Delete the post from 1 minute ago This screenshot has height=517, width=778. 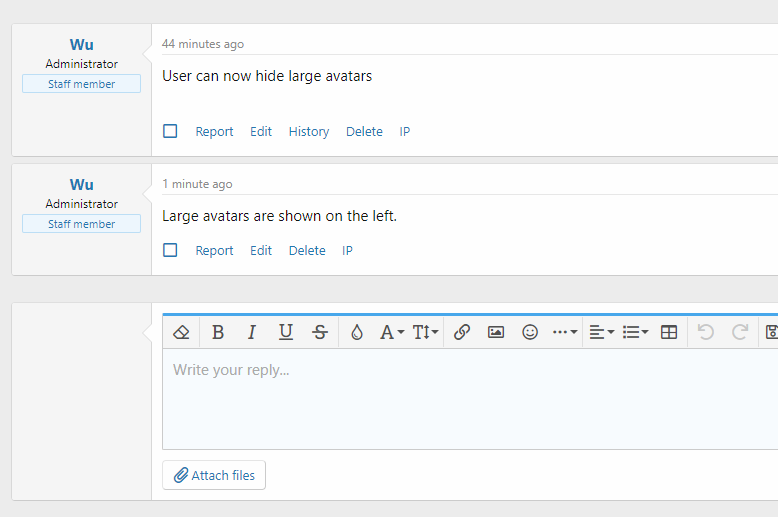click(x=307, y=251)
